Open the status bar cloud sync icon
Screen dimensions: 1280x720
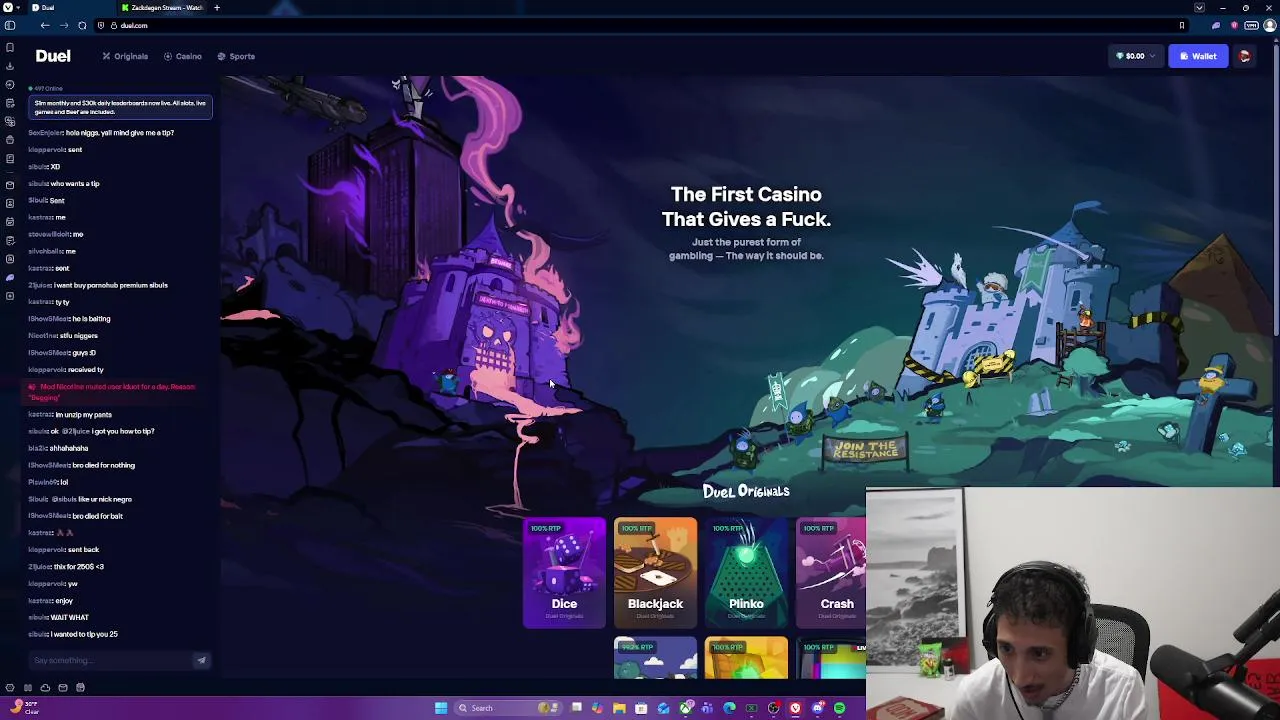45,687
